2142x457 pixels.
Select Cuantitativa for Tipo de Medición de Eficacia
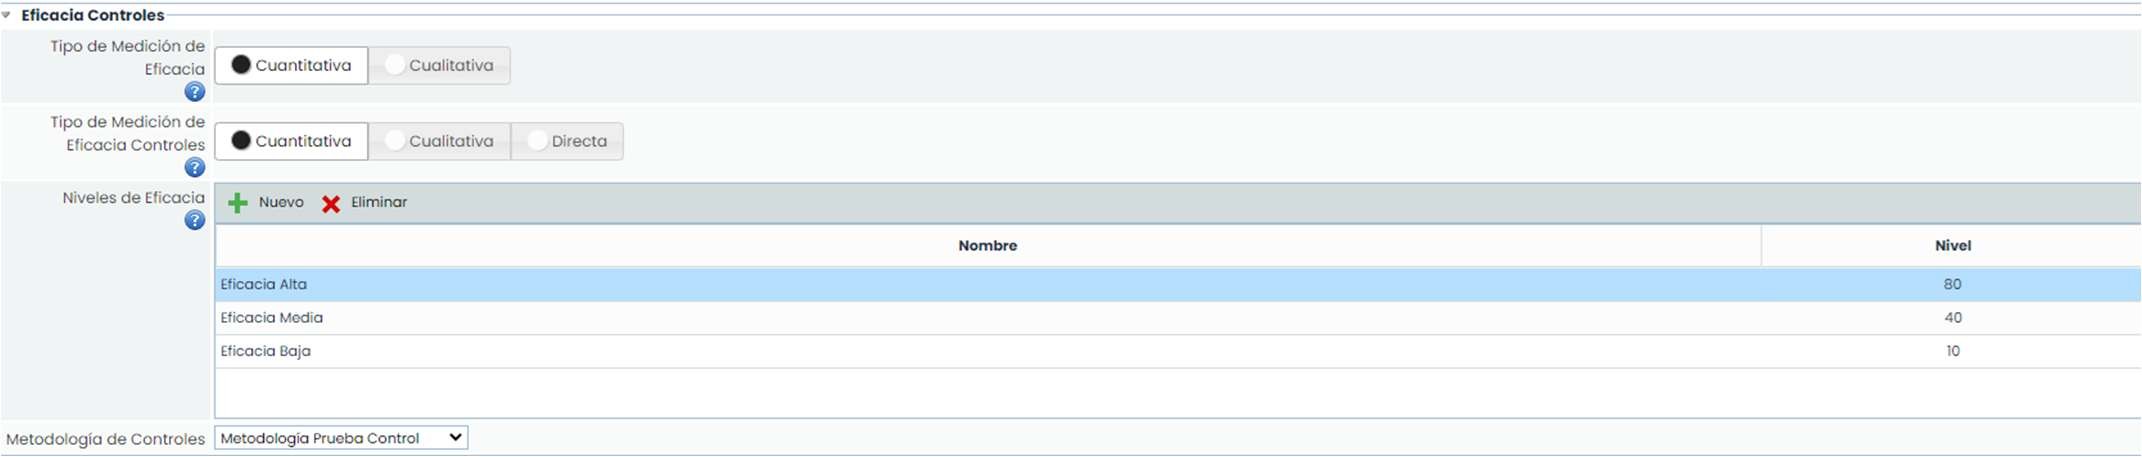[291, 66]
